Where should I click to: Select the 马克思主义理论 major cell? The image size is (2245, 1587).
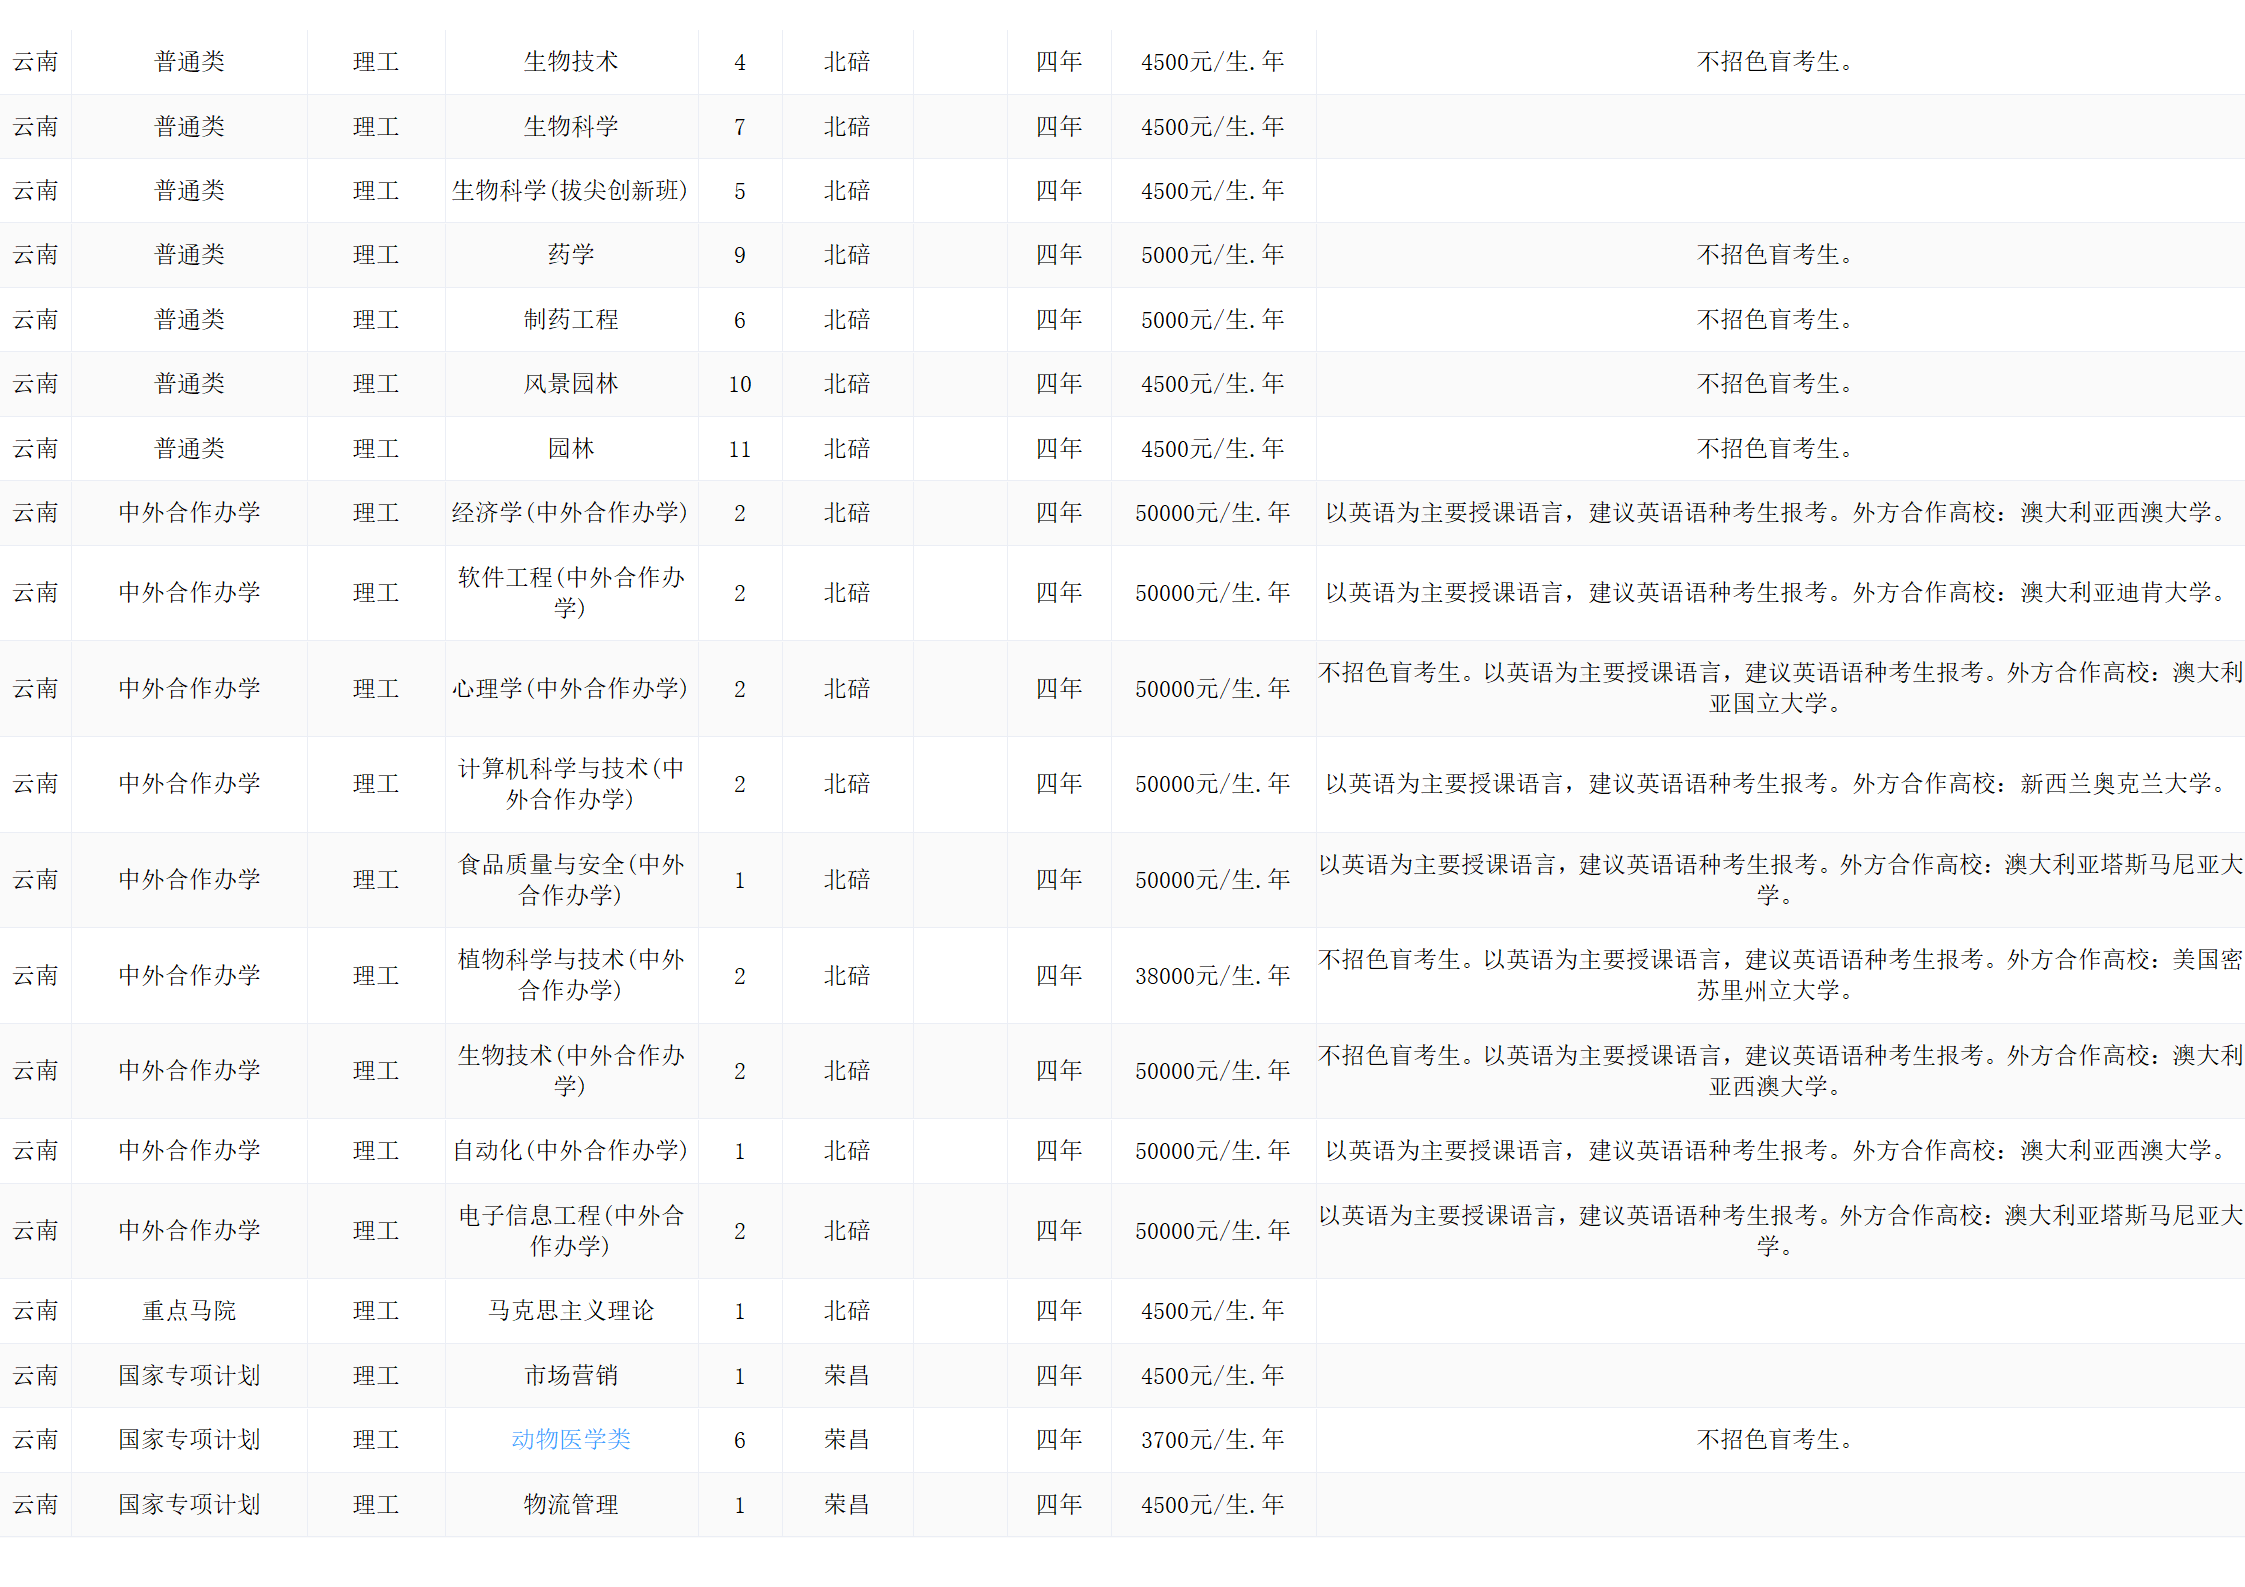point(571,1311)
